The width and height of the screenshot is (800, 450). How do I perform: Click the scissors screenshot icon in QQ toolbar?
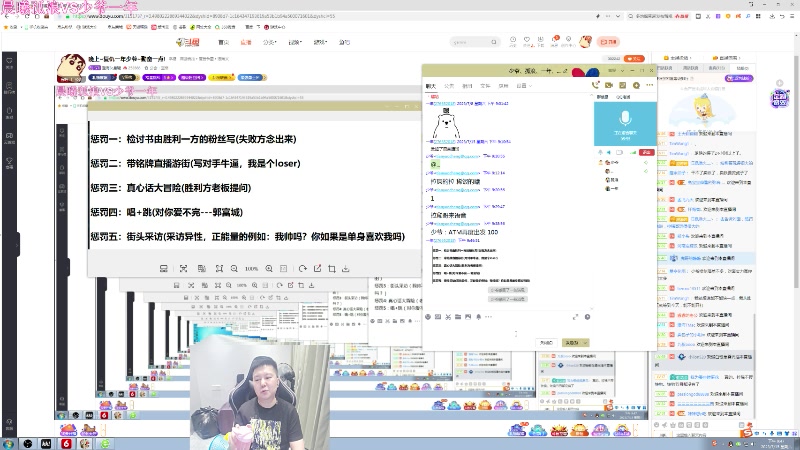[x=448, y=317]
